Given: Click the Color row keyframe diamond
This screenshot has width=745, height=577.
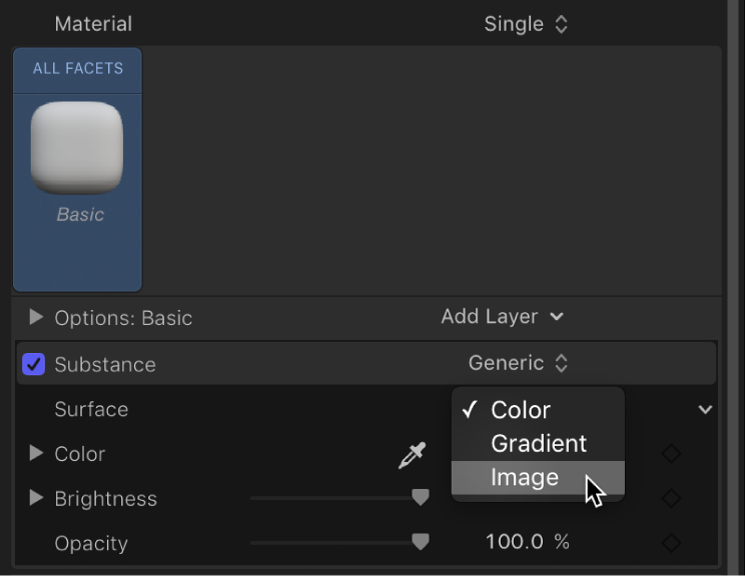Looking at the screenshot, I should point(672,454).
